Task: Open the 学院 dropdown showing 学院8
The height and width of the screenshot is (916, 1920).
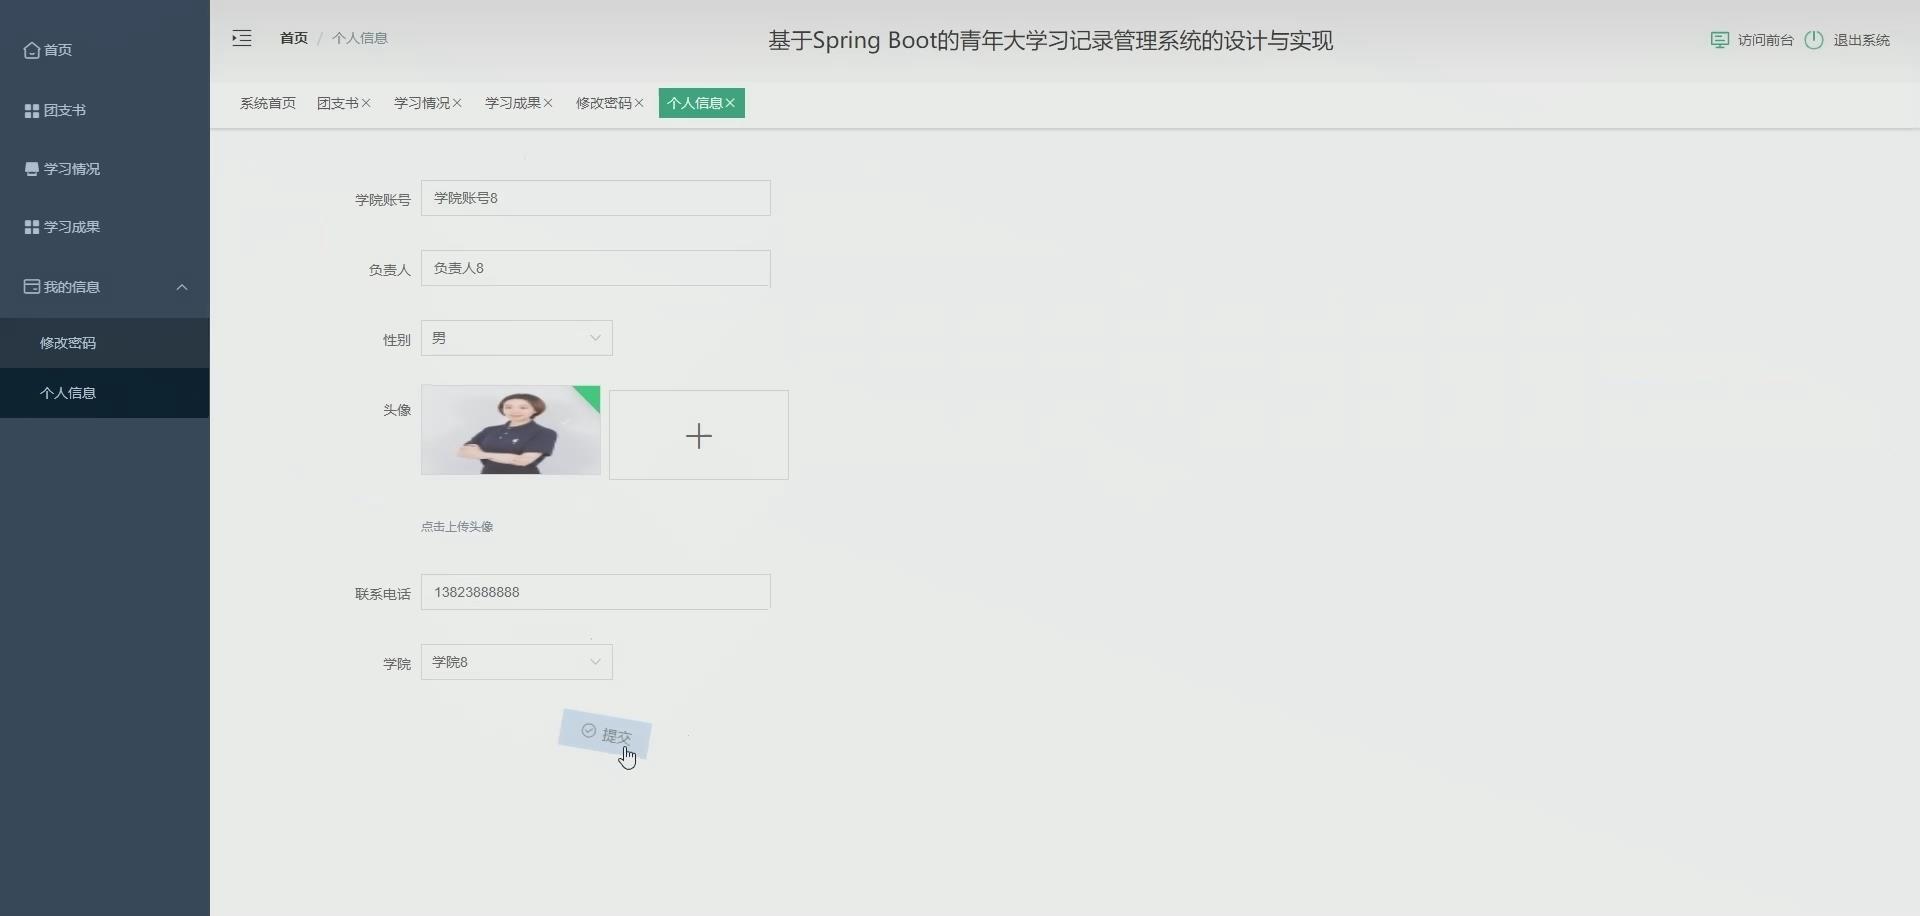Action: click(517, 662)
